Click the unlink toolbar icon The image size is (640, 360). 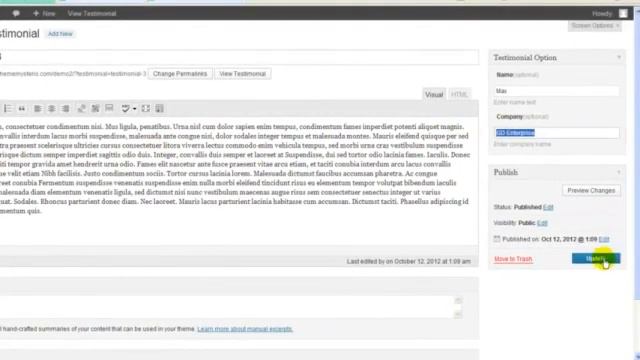click(x=96, y=108)
